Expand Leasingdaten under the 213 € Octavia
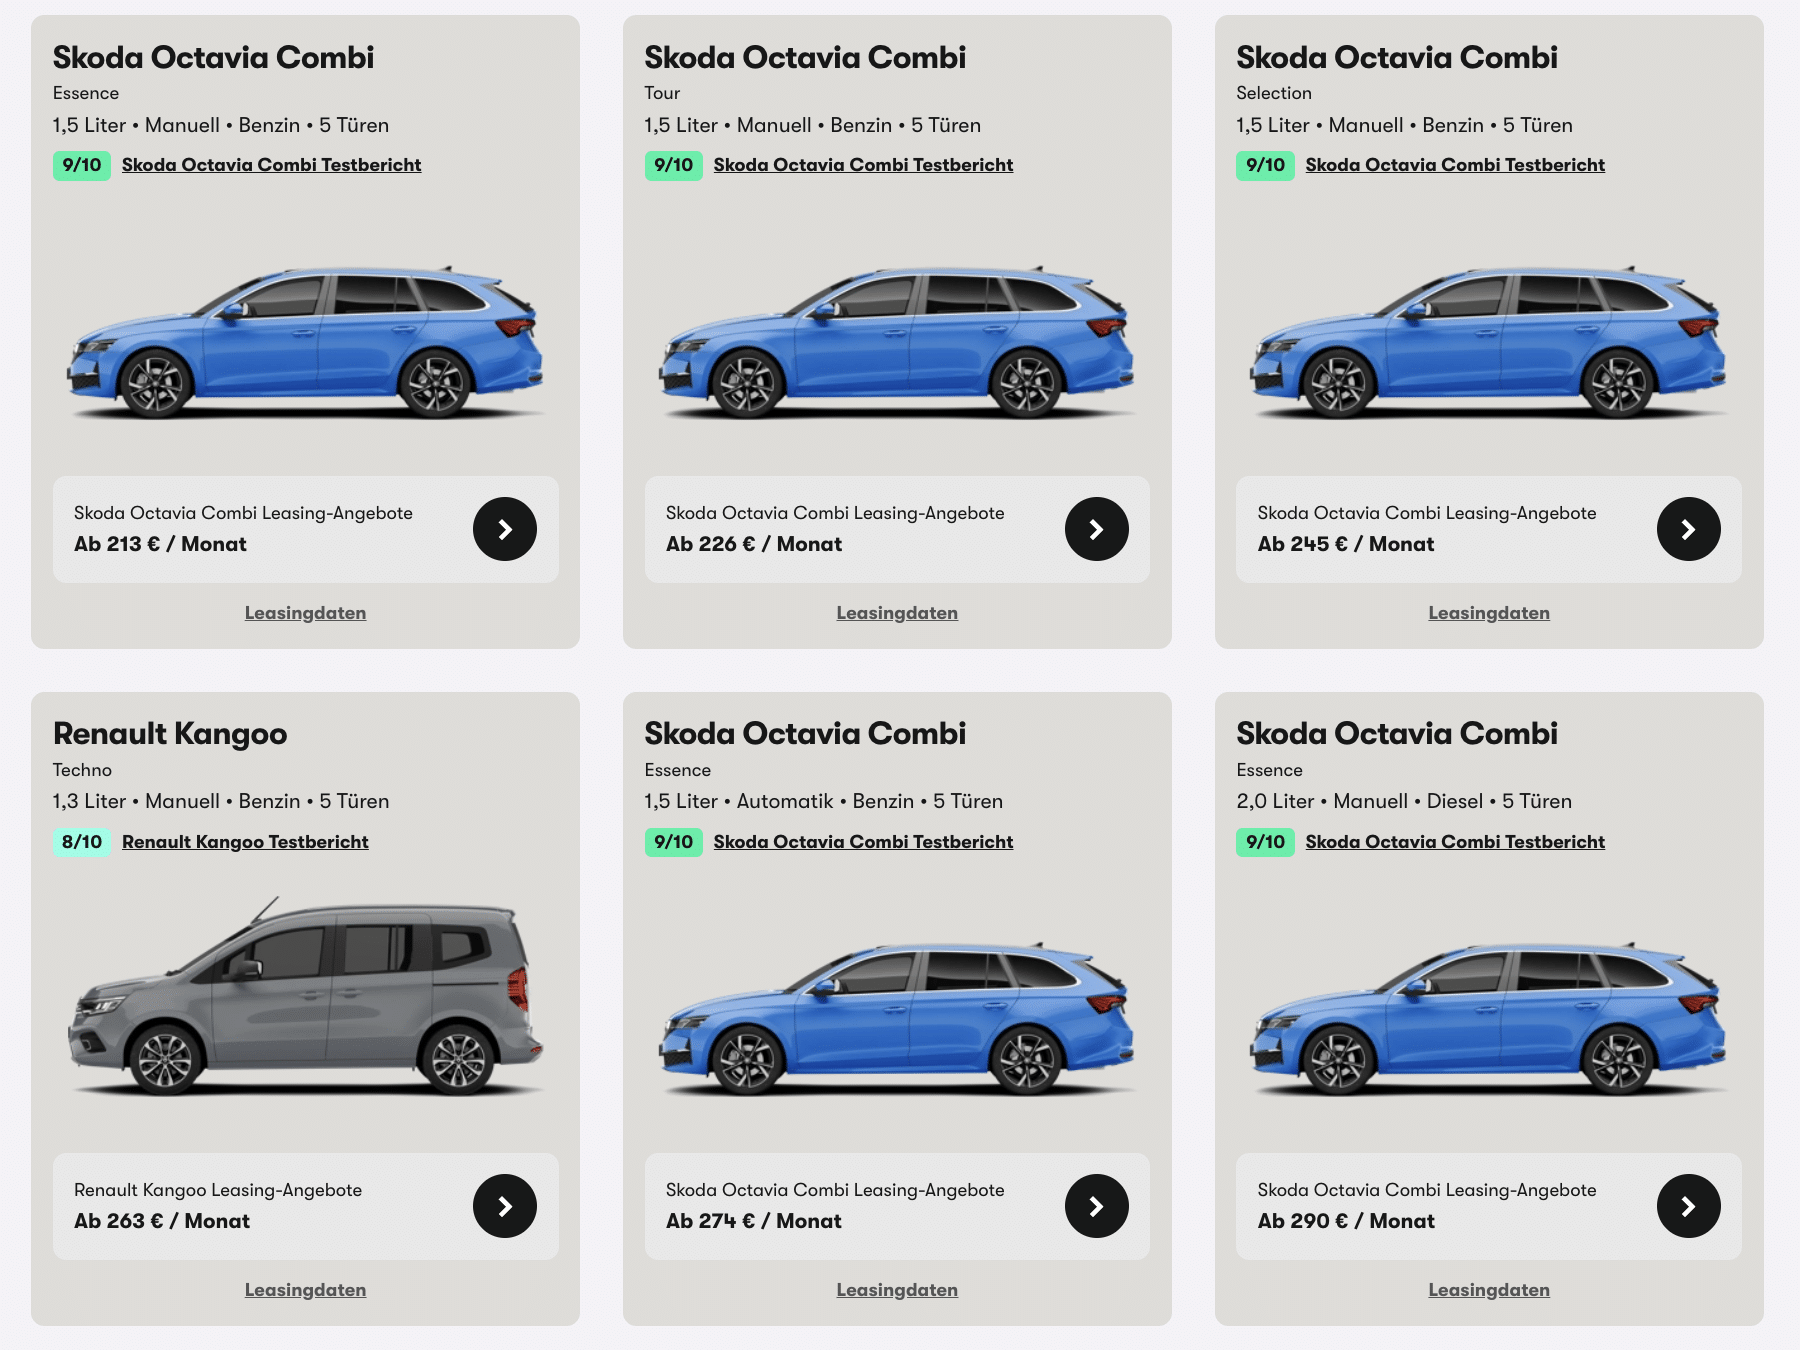The width and height of the screenshot is (1800, 1350). [305, 613]
